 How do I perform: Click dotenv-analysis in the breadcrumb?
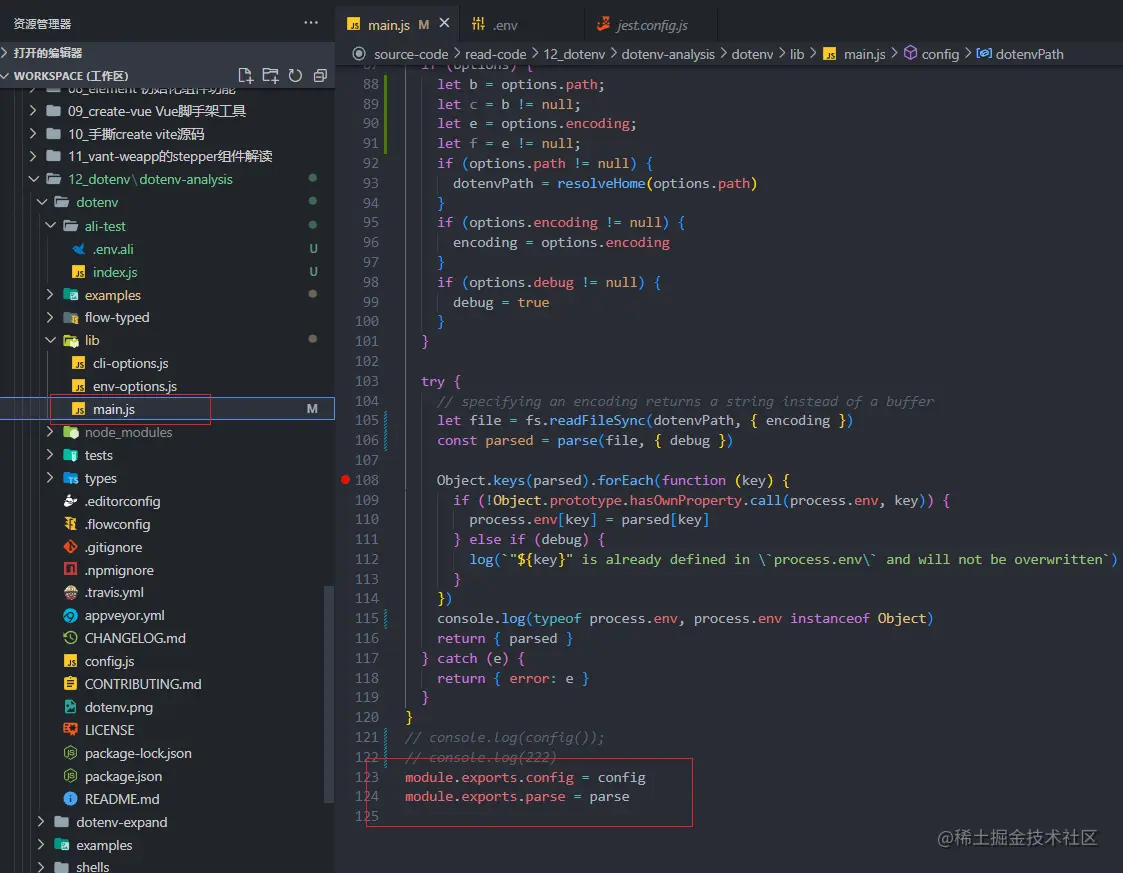coord(667,54)
